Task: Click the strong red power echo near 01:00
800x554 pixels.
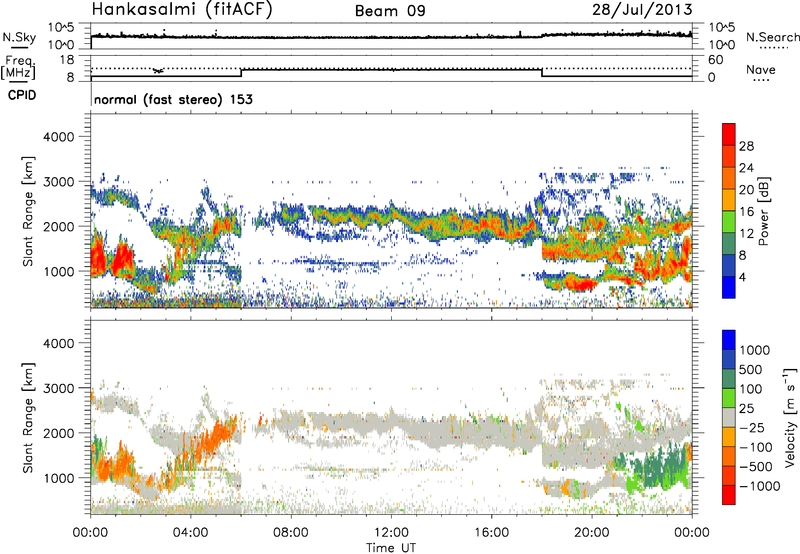Action: point(121,260)
